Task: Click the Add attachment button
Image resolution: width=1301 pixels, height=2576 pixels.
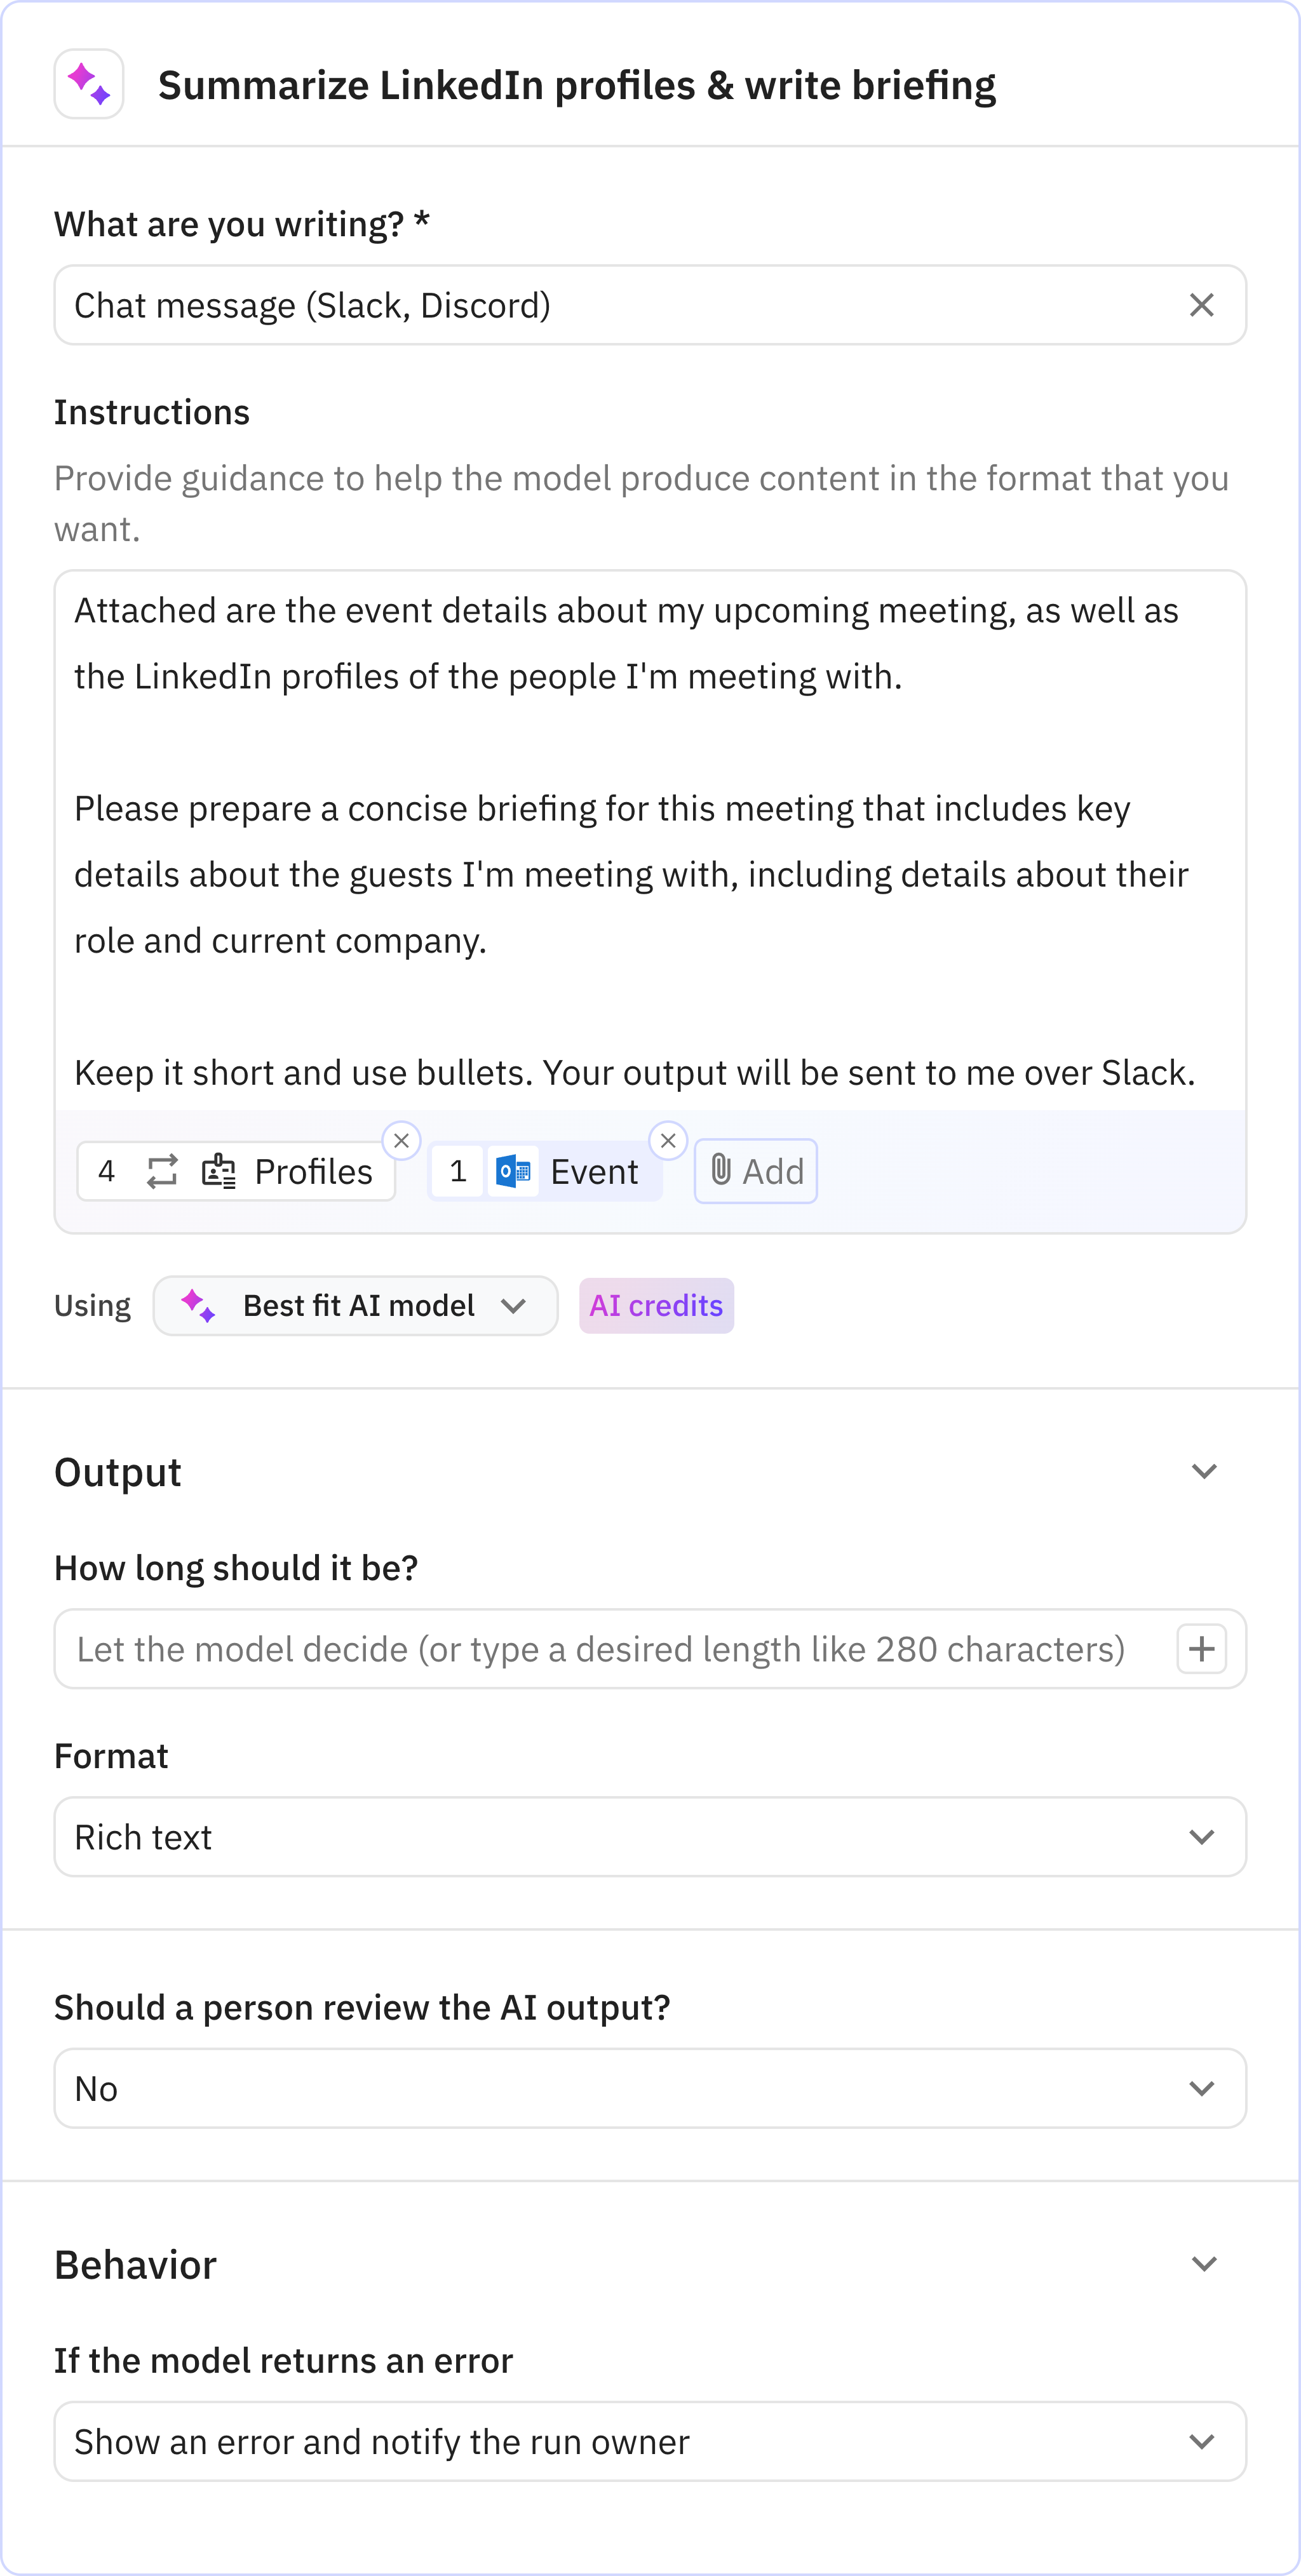Action: click(x=756, y=1171)
